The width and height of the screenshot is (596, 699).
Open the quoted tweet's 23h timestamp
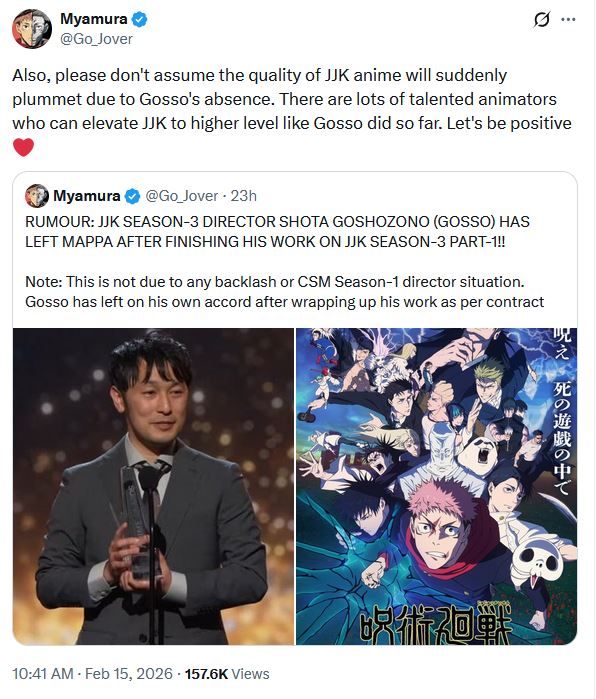click(243, 196)
